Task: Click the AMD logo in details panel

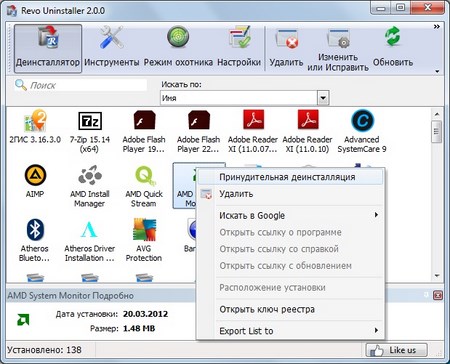Action: coord(23,320)
